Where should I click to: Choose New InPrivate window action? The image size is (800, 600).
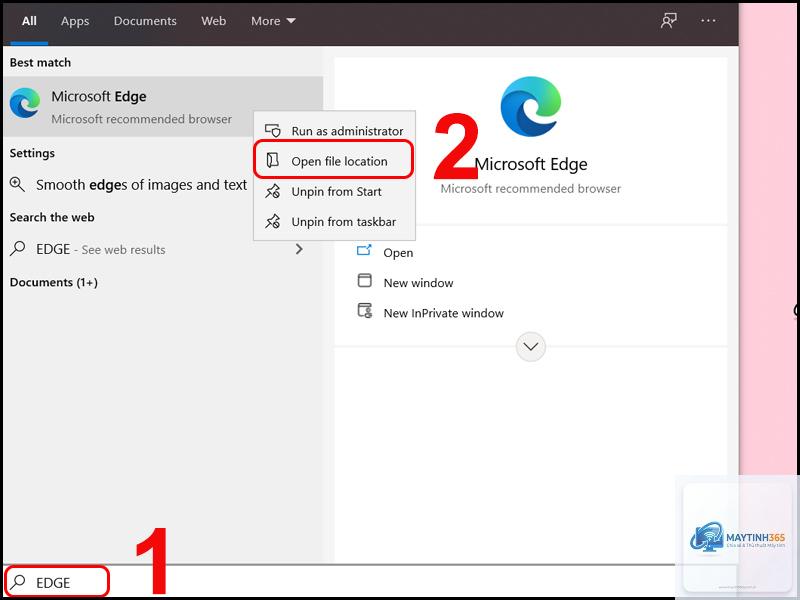point(443,313)
